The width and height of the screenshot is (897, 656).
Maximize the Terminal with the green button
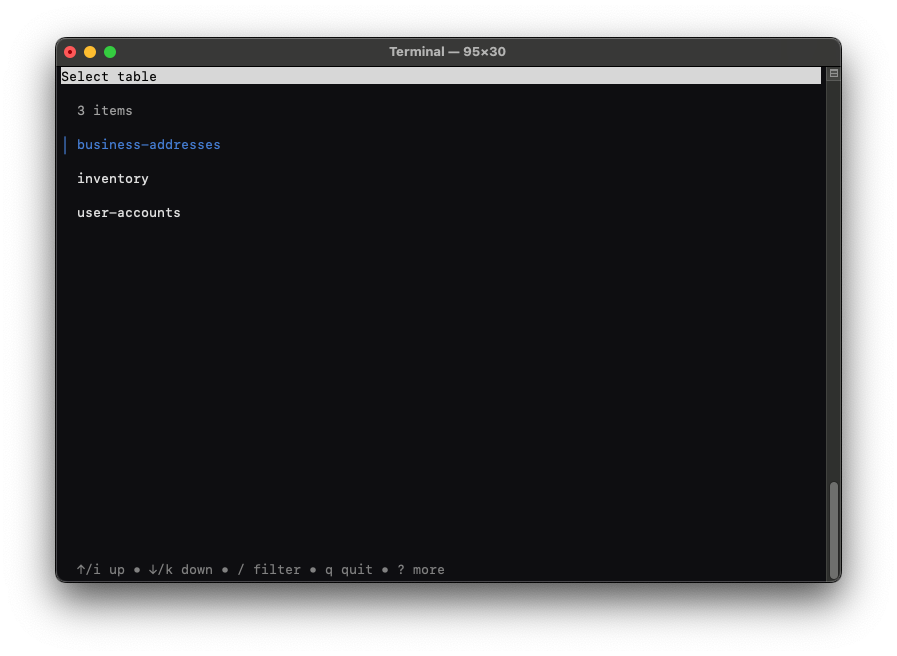[110, 52]
